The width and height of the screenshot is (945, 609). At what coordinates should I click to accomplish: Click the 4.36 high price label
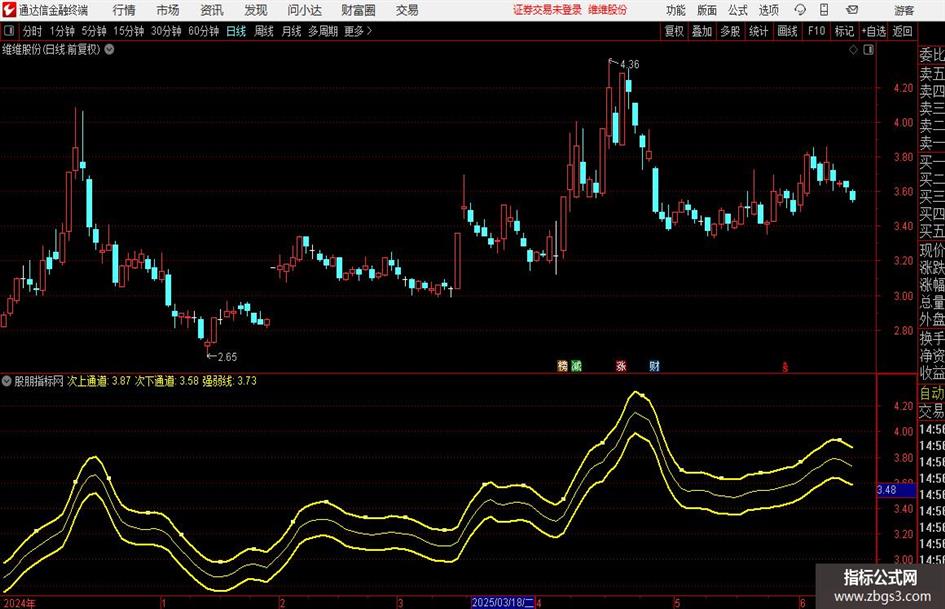tap(629, 64)
